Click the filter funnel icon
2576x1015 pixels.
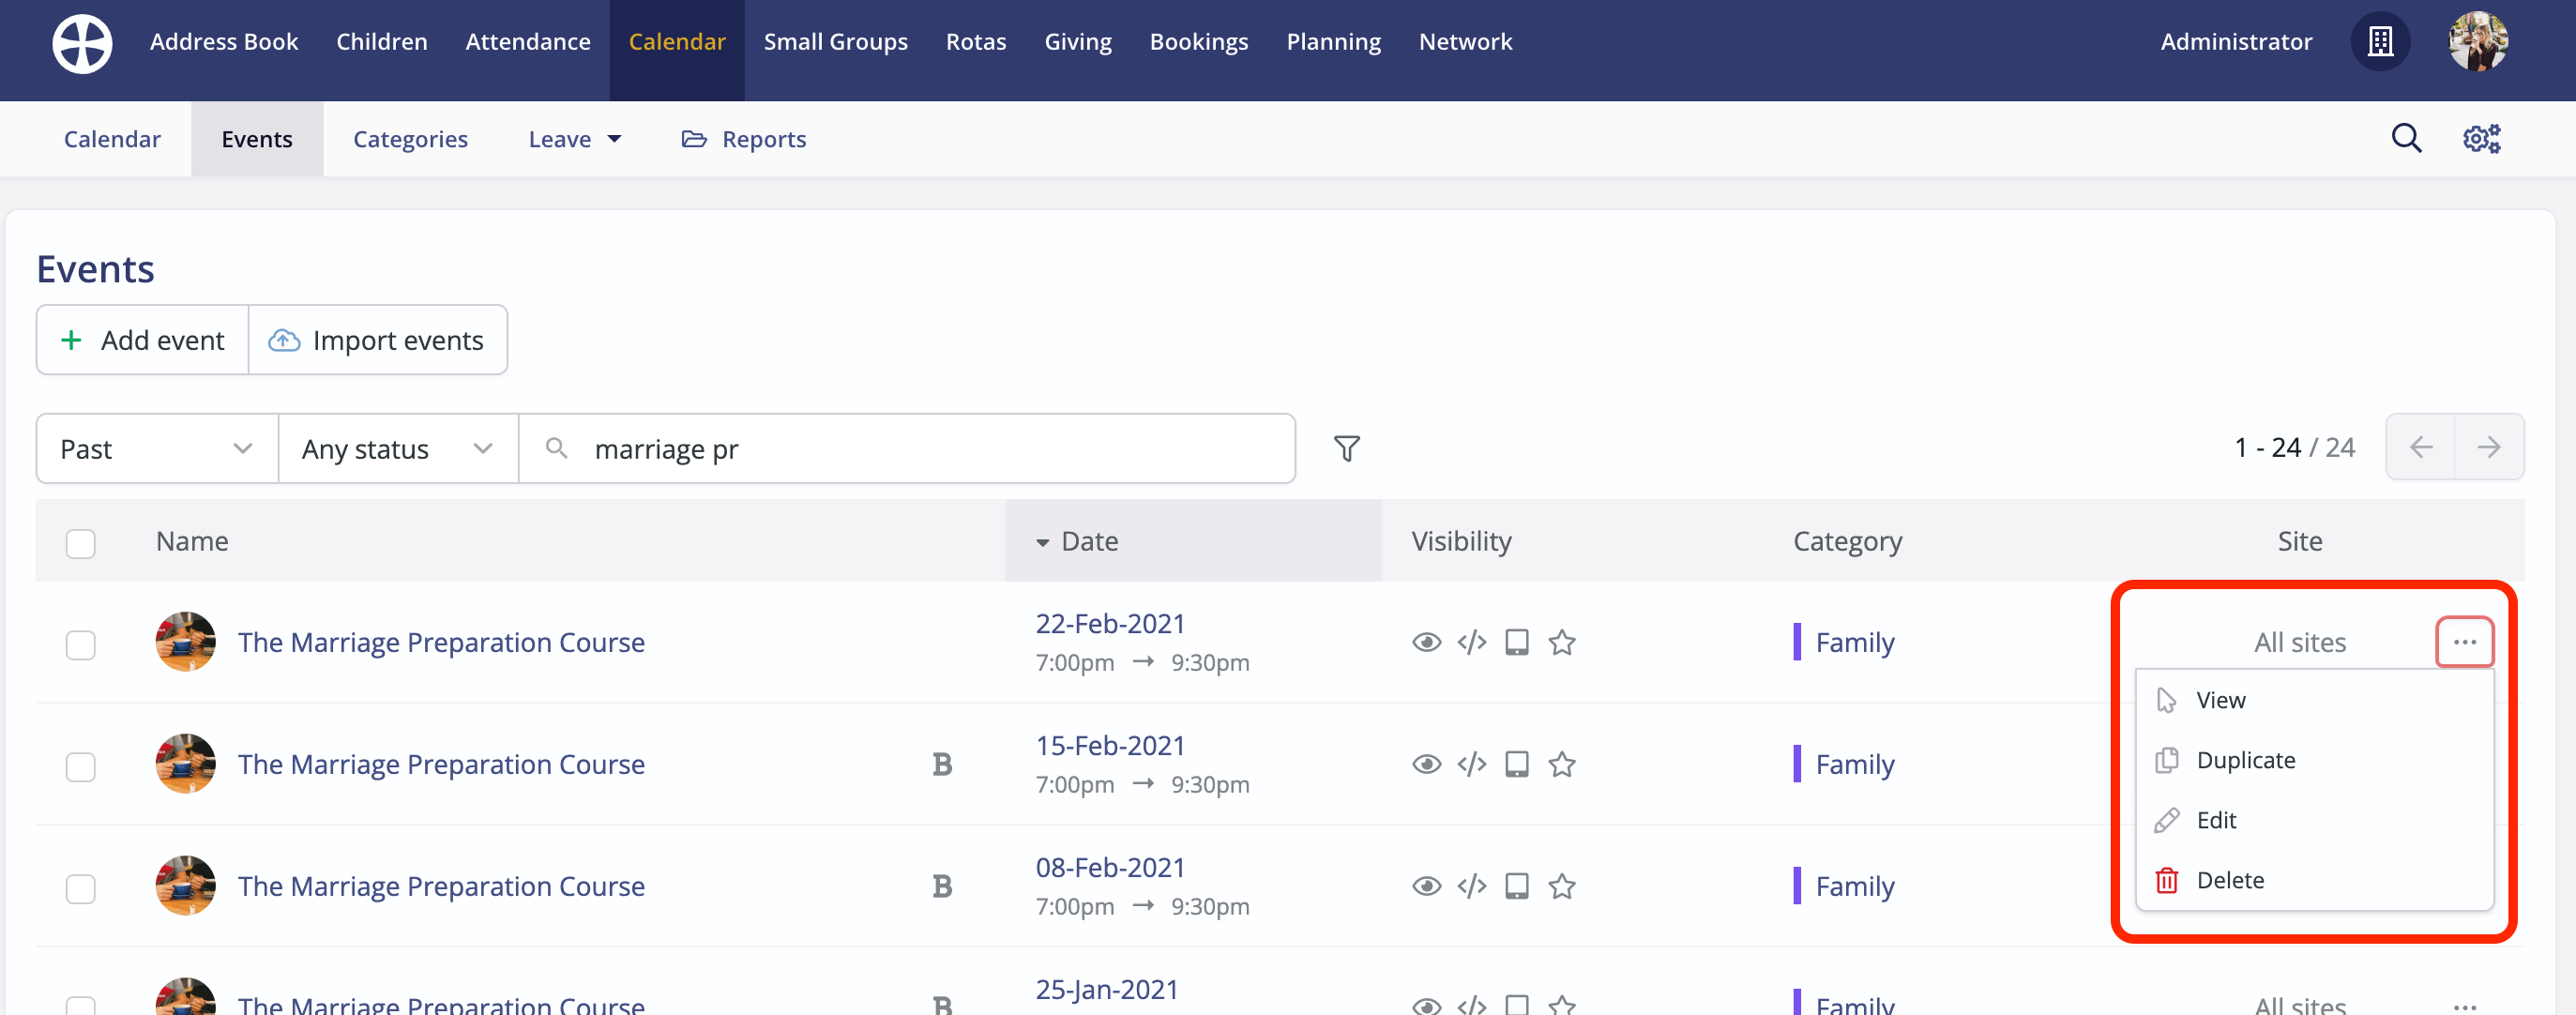[x=1346, y=449]
